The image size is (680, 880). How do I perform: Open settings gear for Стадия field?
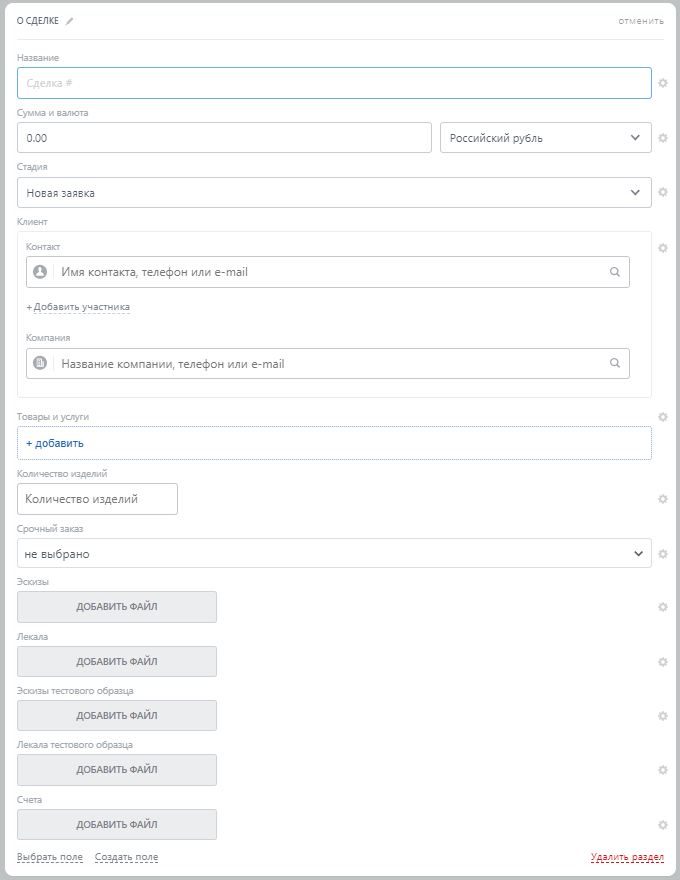coord(662,193)
